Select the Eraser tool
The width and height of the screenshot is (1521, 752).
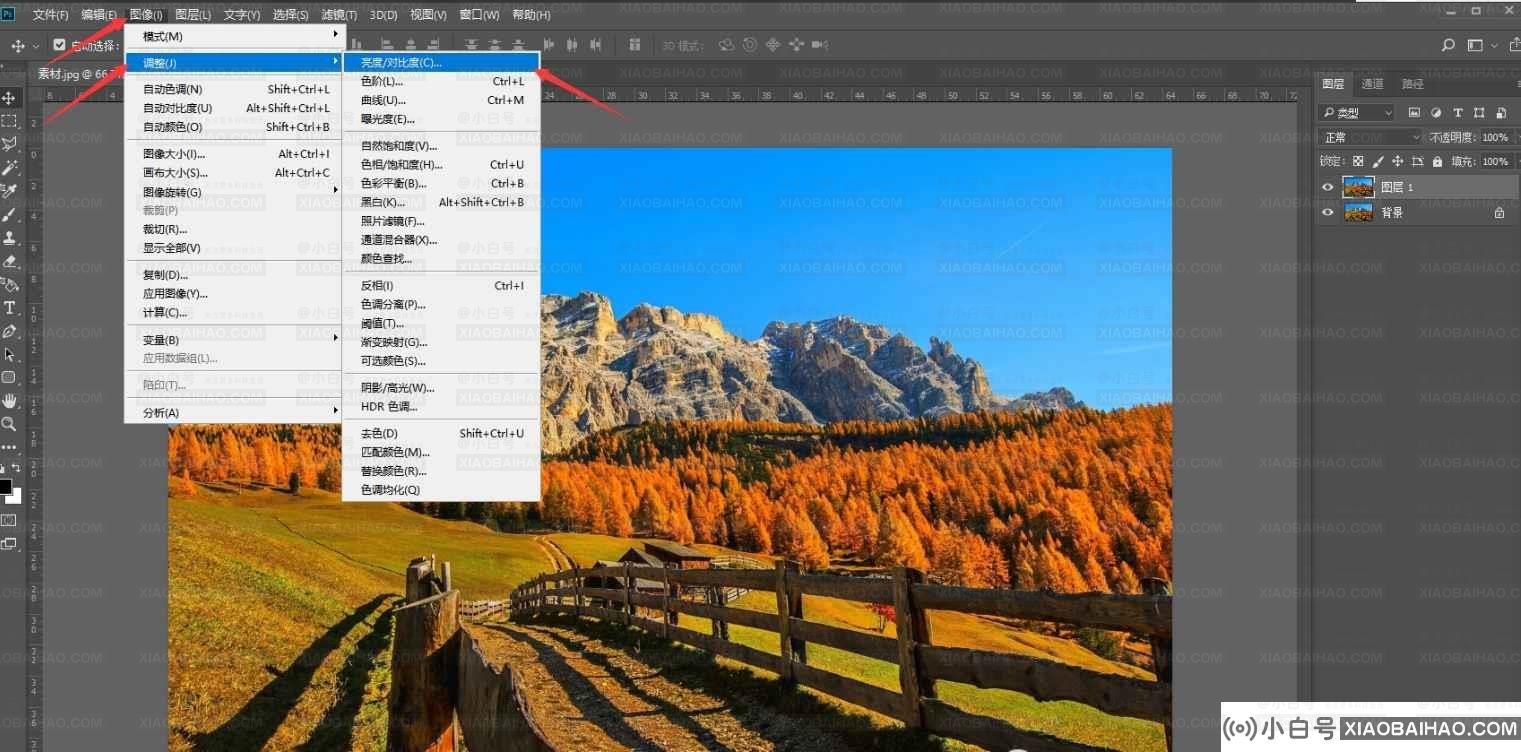pyautogui.click(x=9, y=261)
